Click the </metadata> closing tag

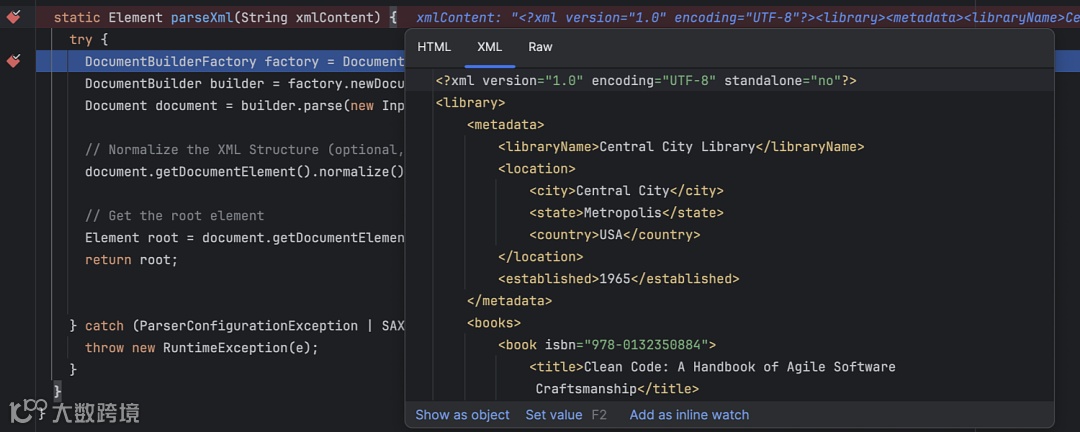click(x=510, y=301)
